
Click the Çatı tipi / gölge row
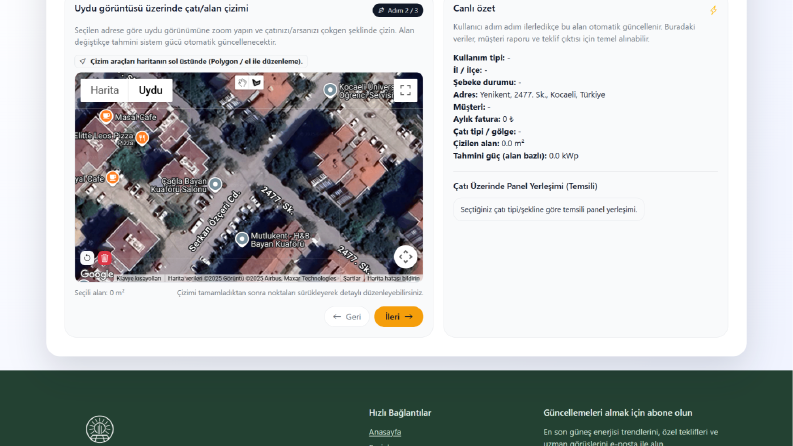point(487,131)
